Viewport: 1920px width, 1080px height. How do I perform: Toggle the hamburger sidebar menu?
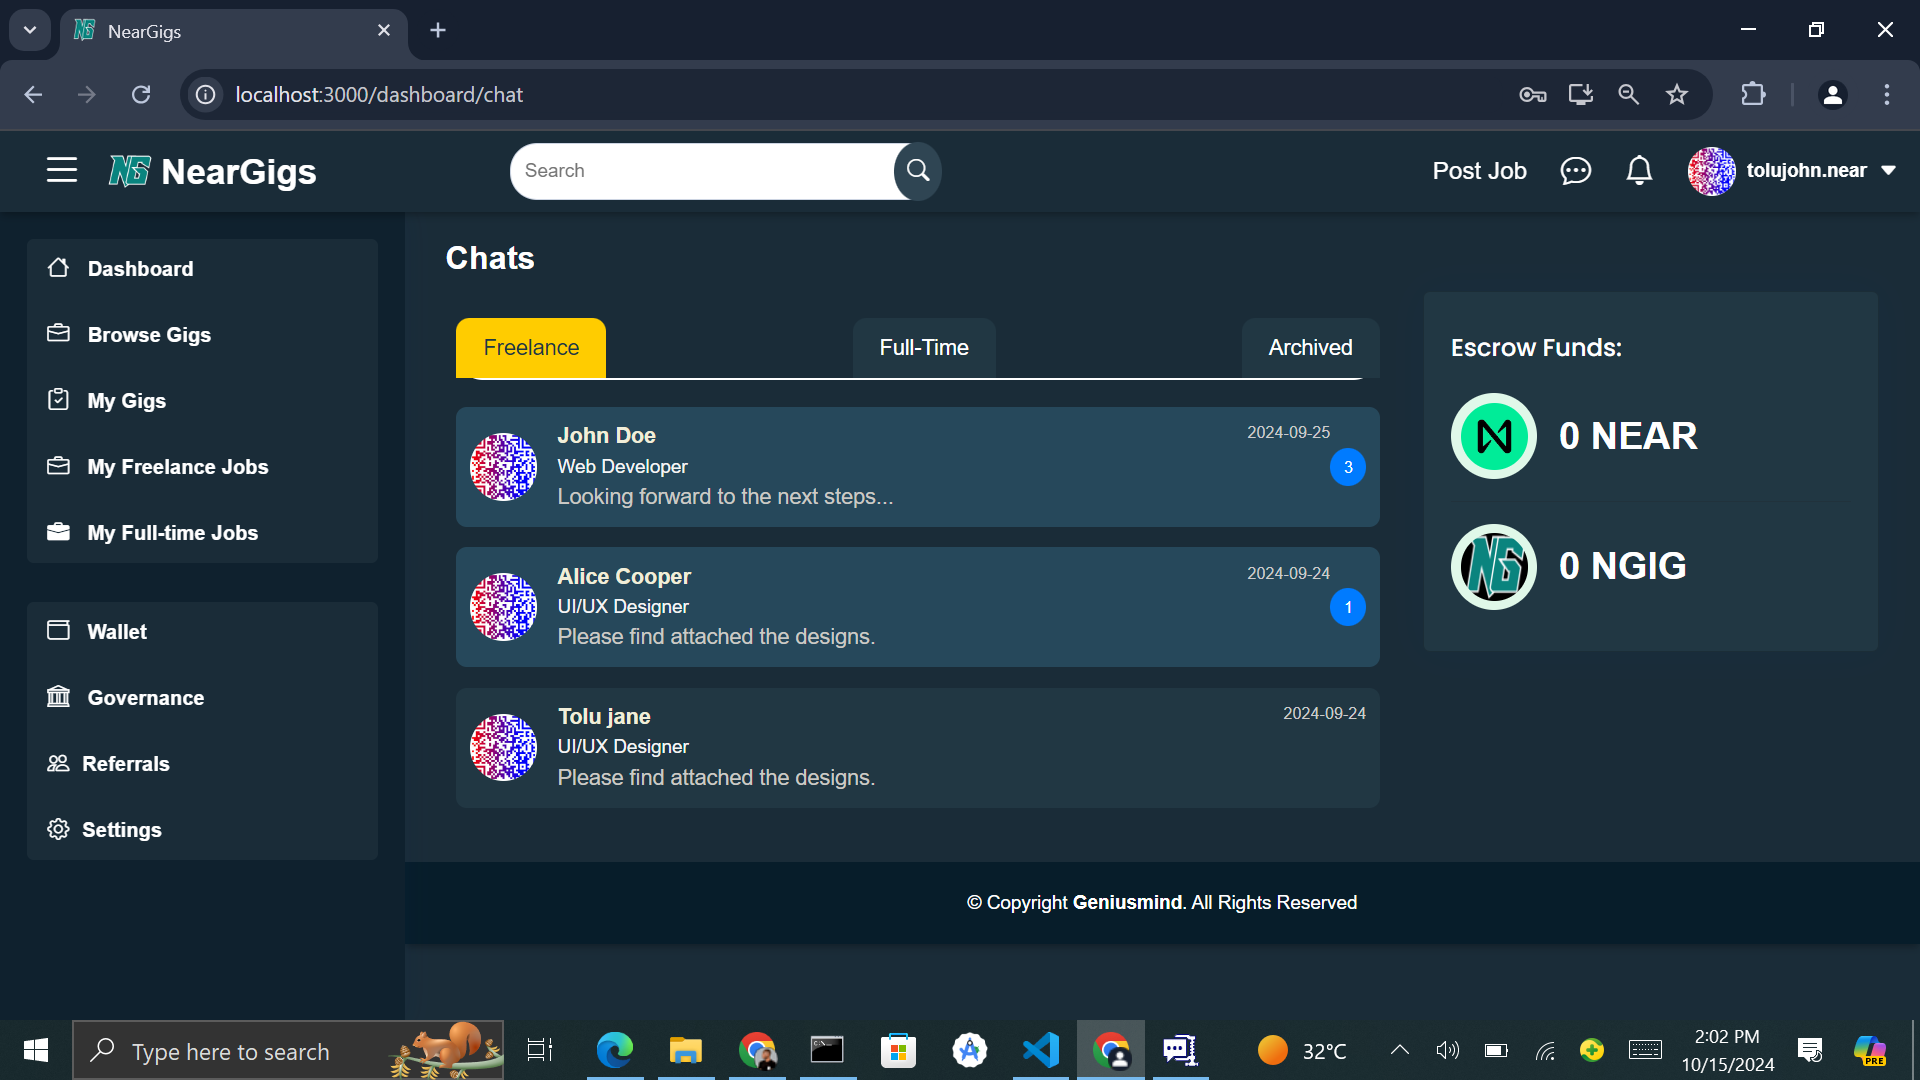click(62, 170)
